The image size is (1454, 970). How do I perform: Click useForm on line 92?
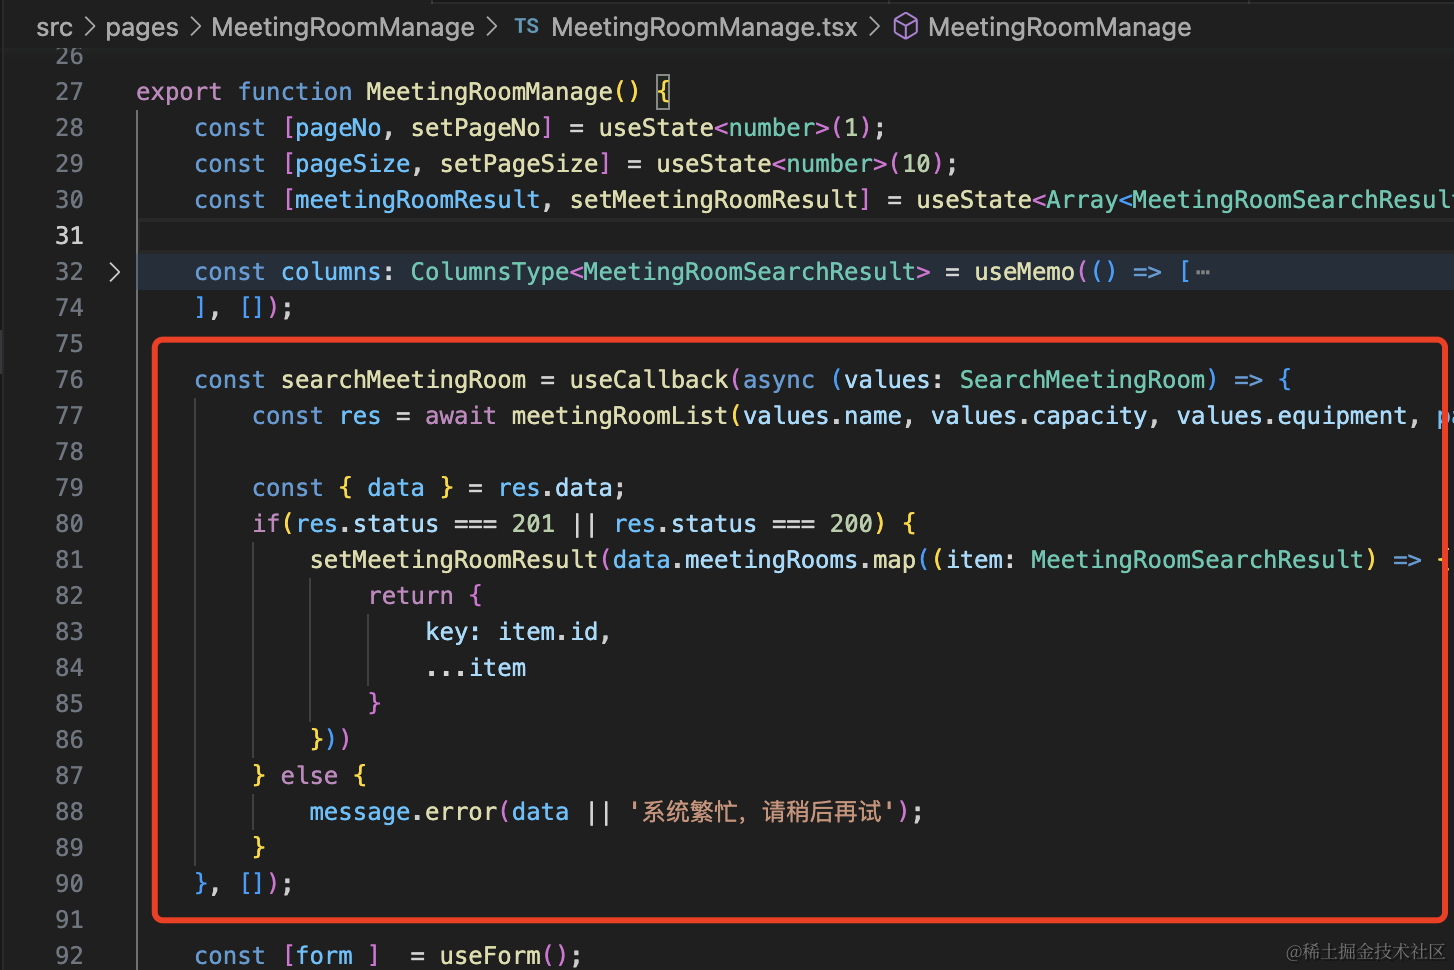point(489,956)
